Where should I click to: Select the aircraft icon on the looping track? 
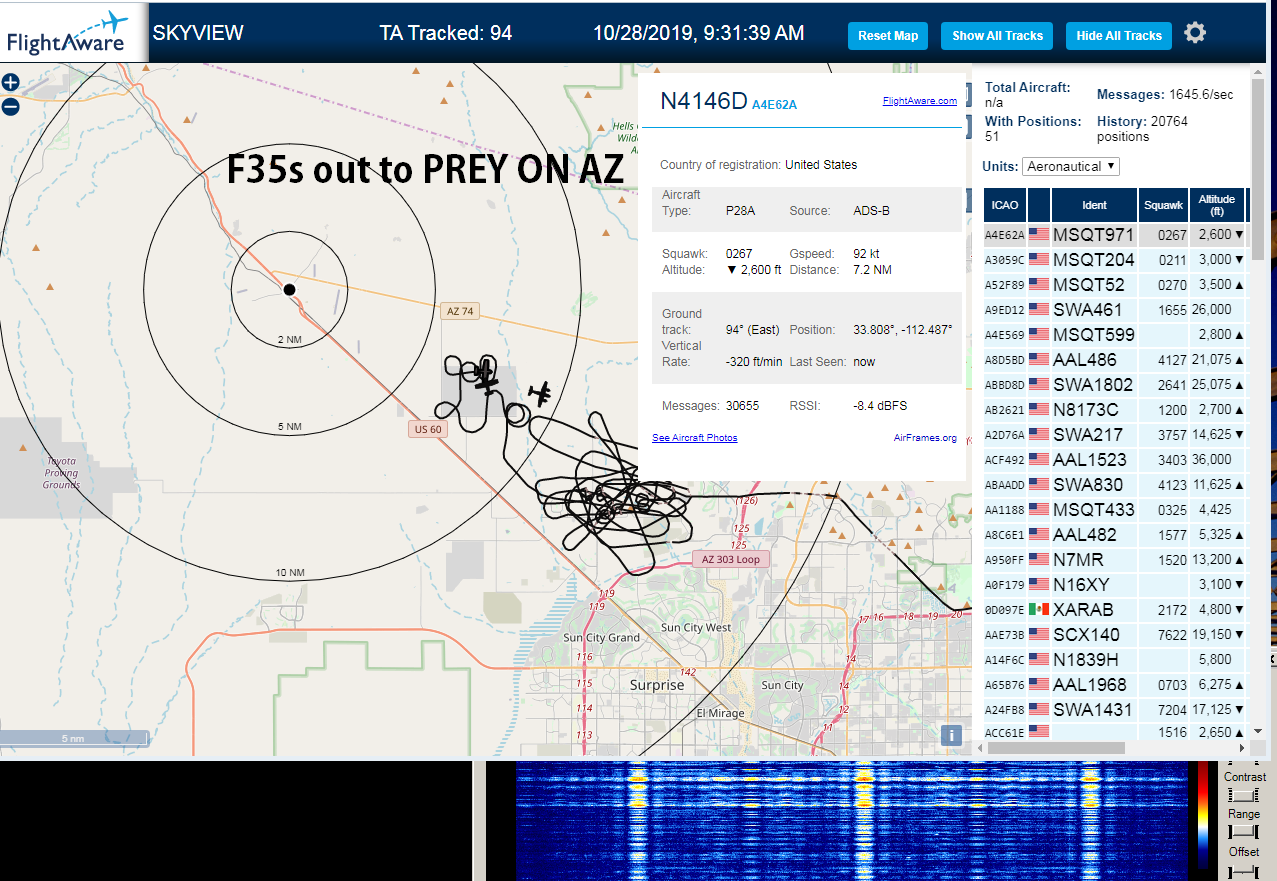click(487, 376)
